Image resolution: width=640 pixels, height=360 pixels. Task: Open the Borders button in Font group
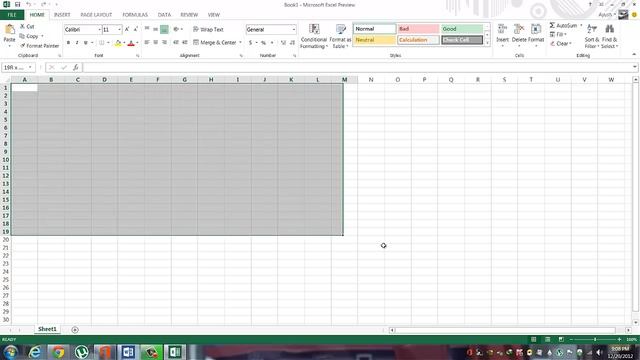tap(101, 42)
